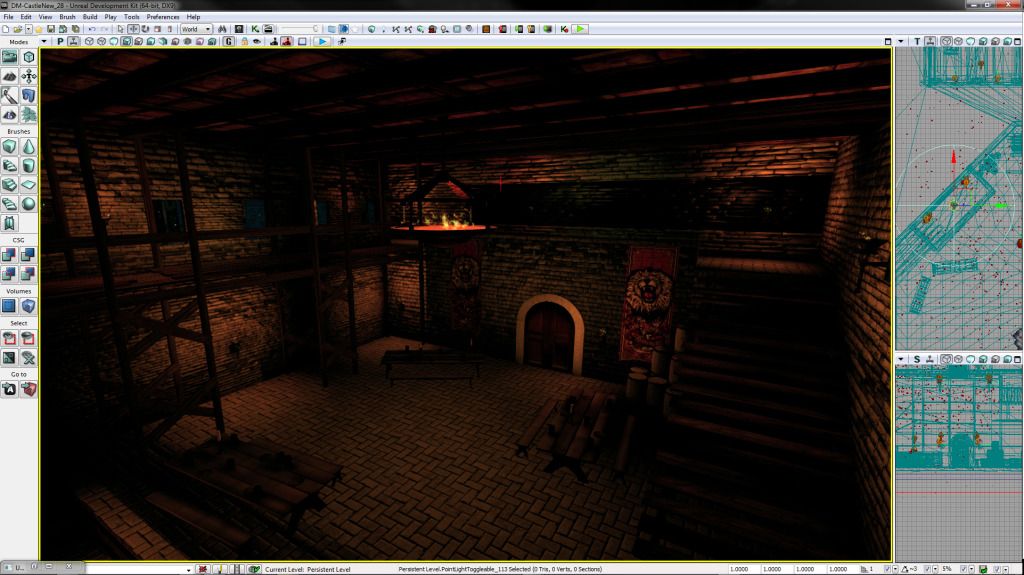
Task: Select the Translate widget mode icon
Action: tap(133, 29)
